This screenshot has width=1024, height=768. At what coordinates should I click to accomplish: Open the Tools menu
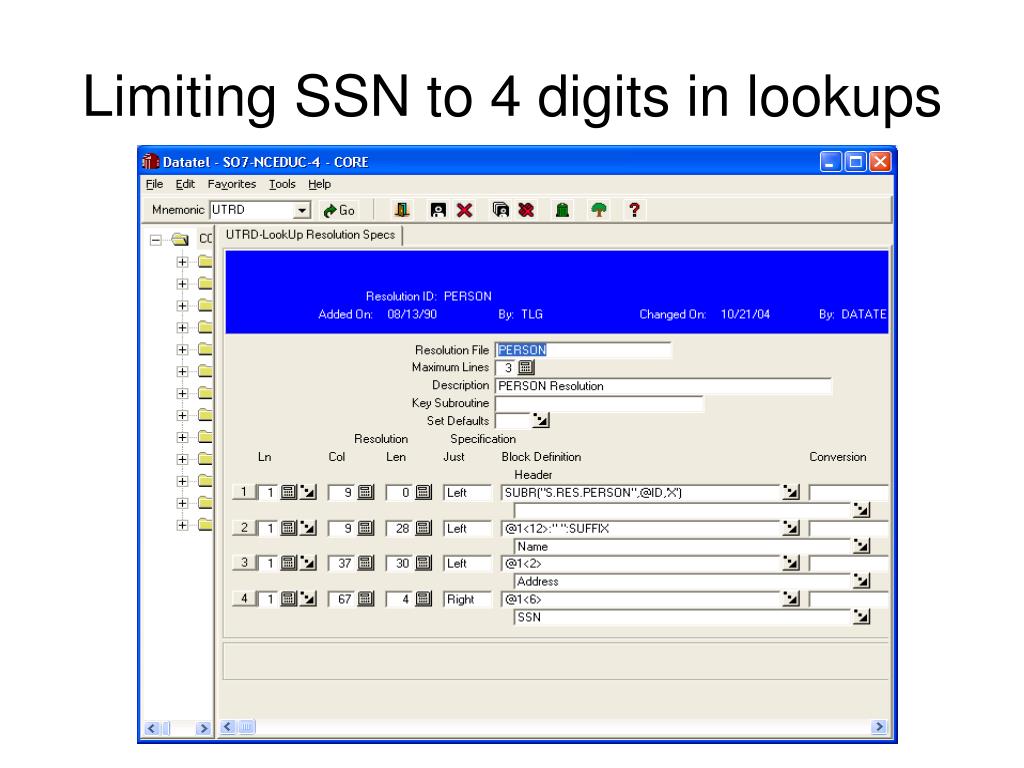tap(282, 184)
